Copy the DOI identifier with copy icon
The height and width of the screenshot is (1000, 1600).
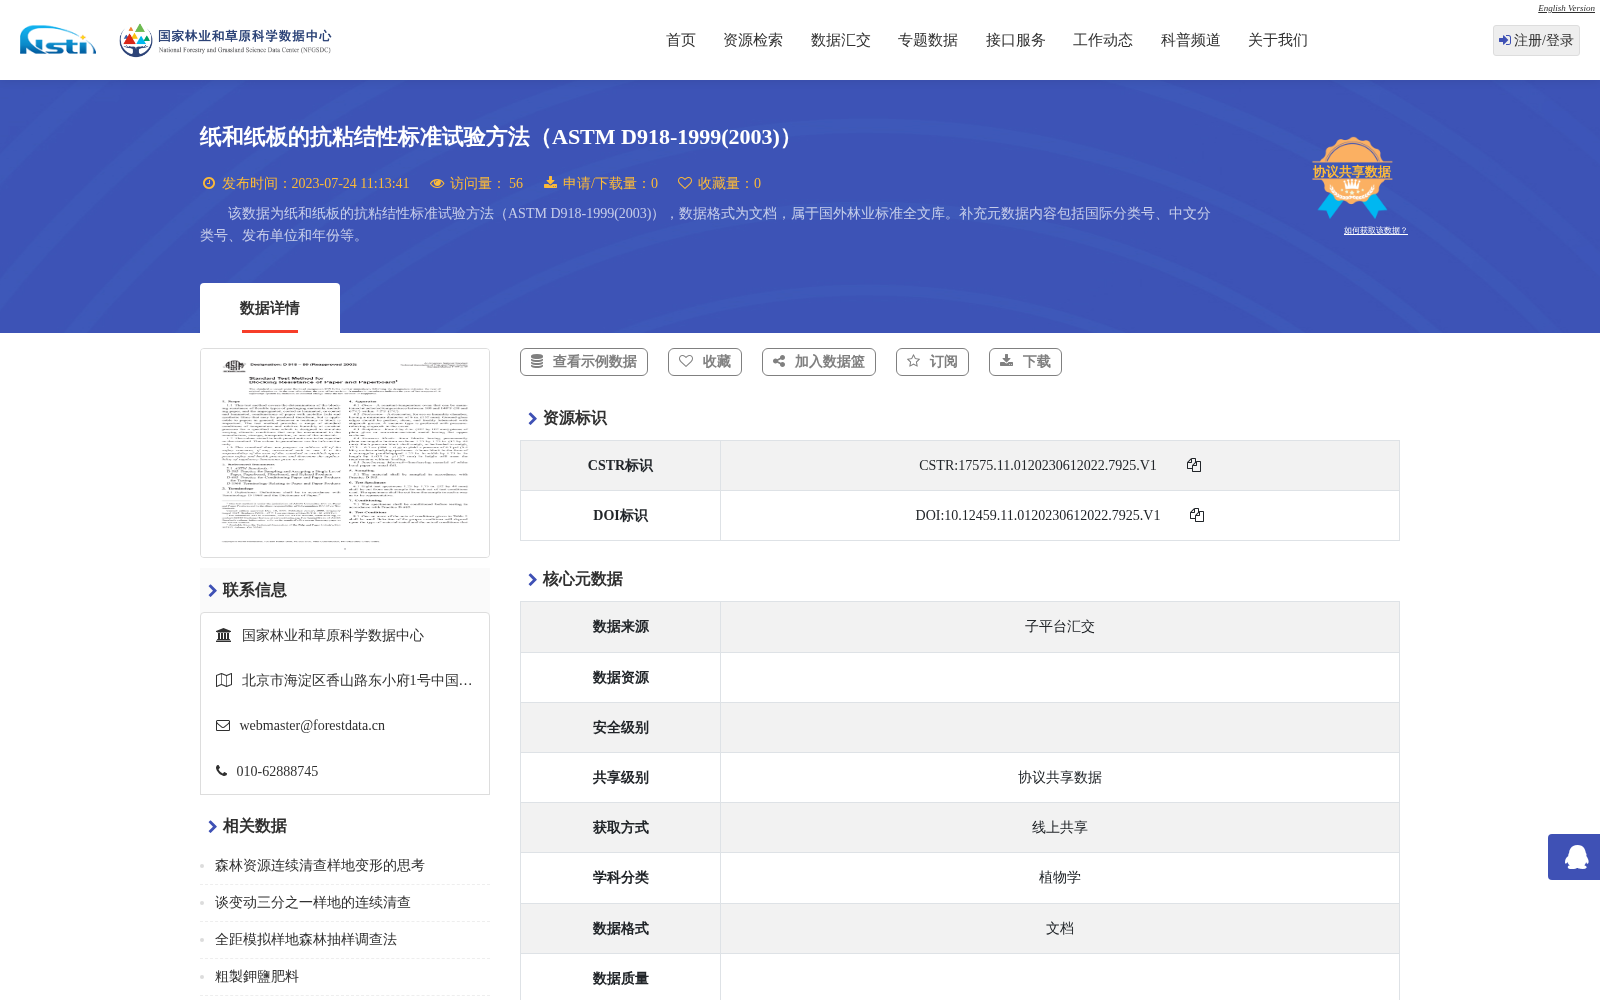click(1197, 515)
